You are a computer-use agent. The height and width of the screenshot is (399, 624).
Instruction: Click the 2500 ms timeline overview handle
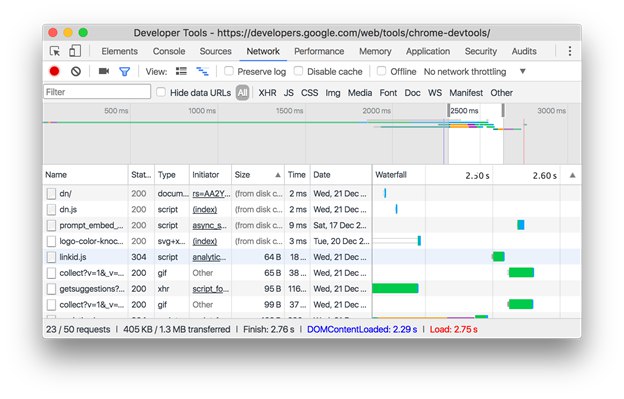pos(448,111)
